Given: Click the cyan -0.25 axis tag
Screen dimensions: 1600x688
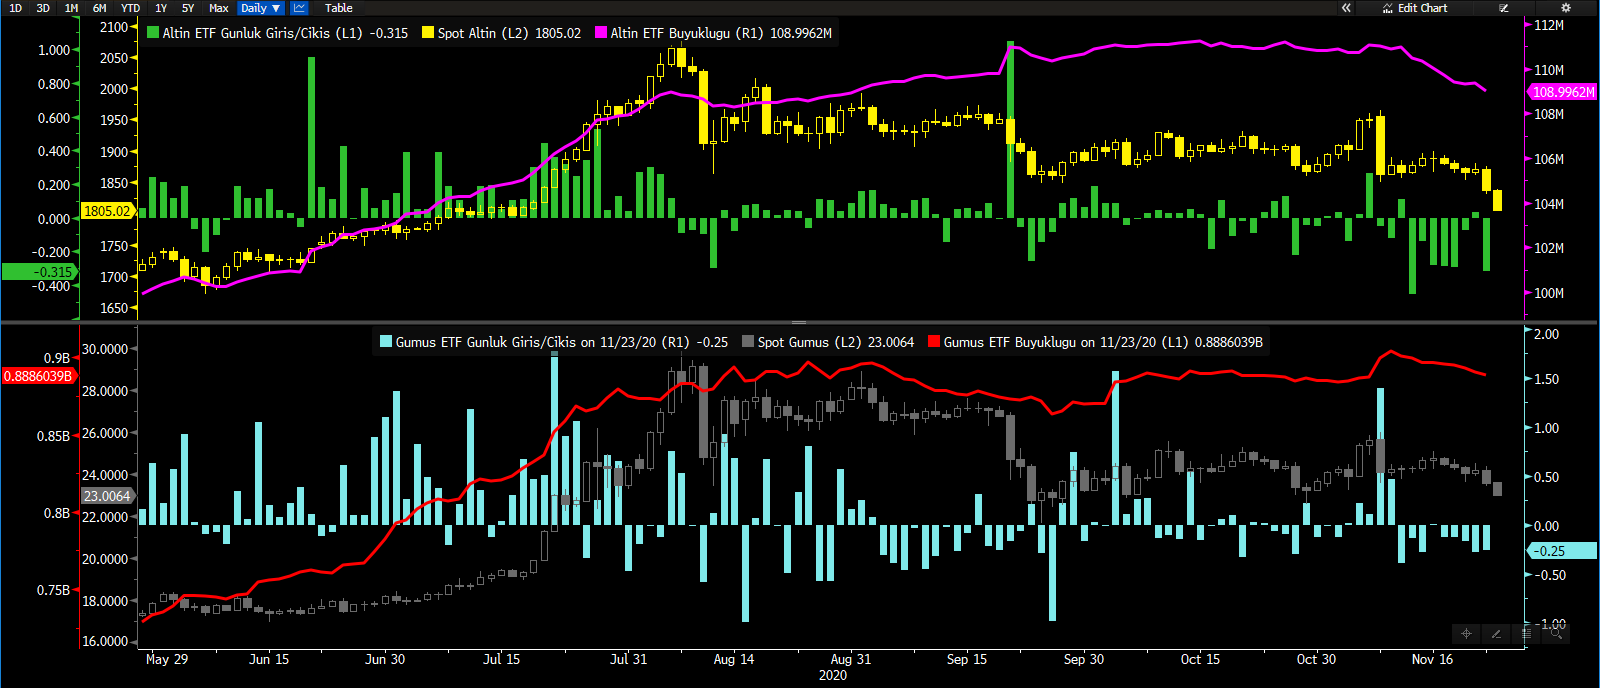Looking at the screenshot, I should point(1562,551).
